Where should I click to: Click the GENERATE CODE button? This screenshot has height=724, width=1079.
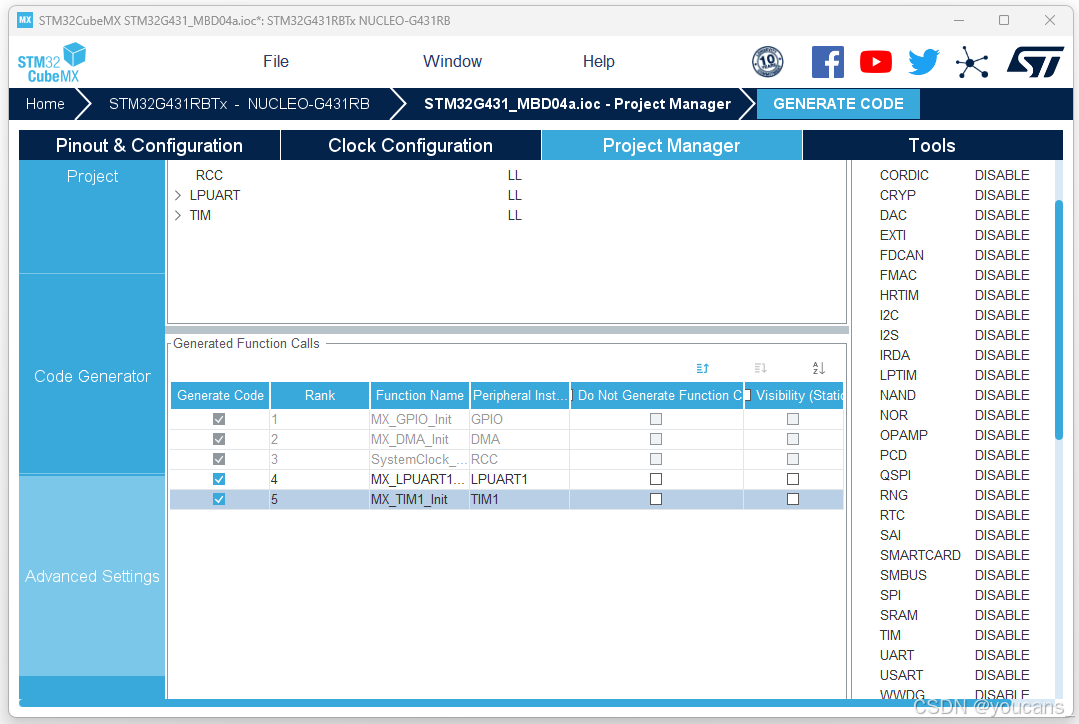click(838, 104)
